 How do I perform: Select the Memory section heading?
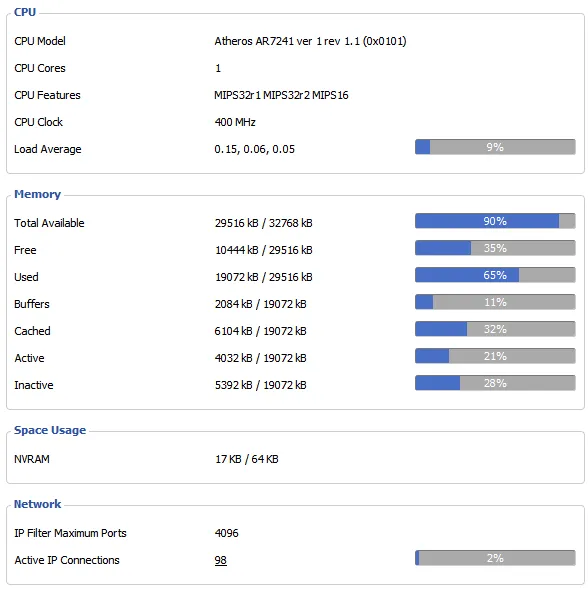click(37, 194)
